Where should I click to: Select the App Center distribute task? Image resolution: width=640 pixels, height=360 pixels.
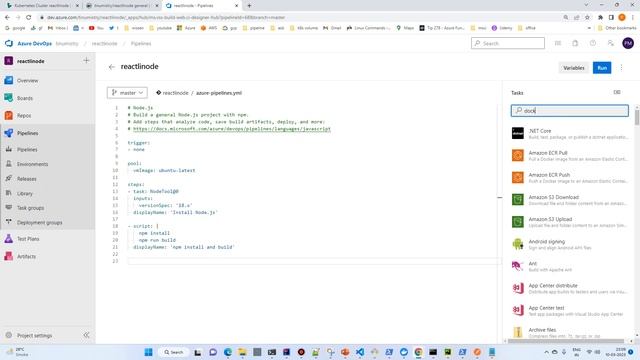(570, 288)
